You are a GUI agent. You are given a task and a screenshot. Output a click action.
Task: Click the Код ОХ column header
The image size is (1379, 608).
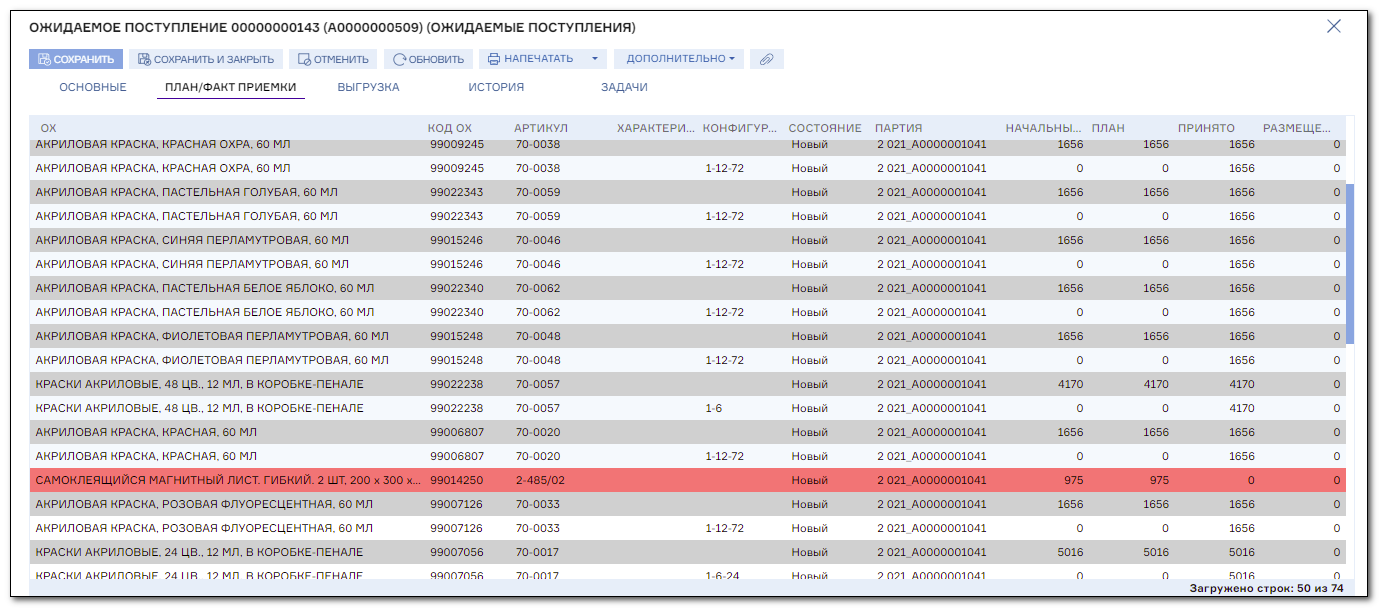coord(450,128)
